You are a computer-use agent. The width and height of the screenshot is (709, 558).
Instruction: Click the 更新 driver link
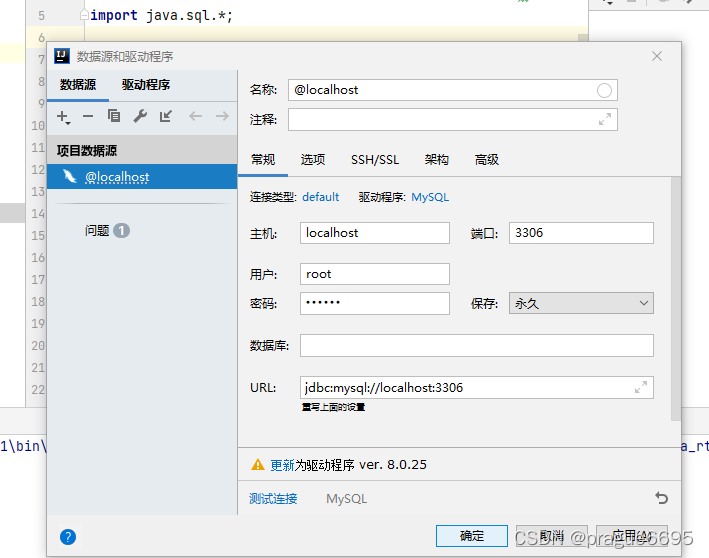[x=282, y=465]
